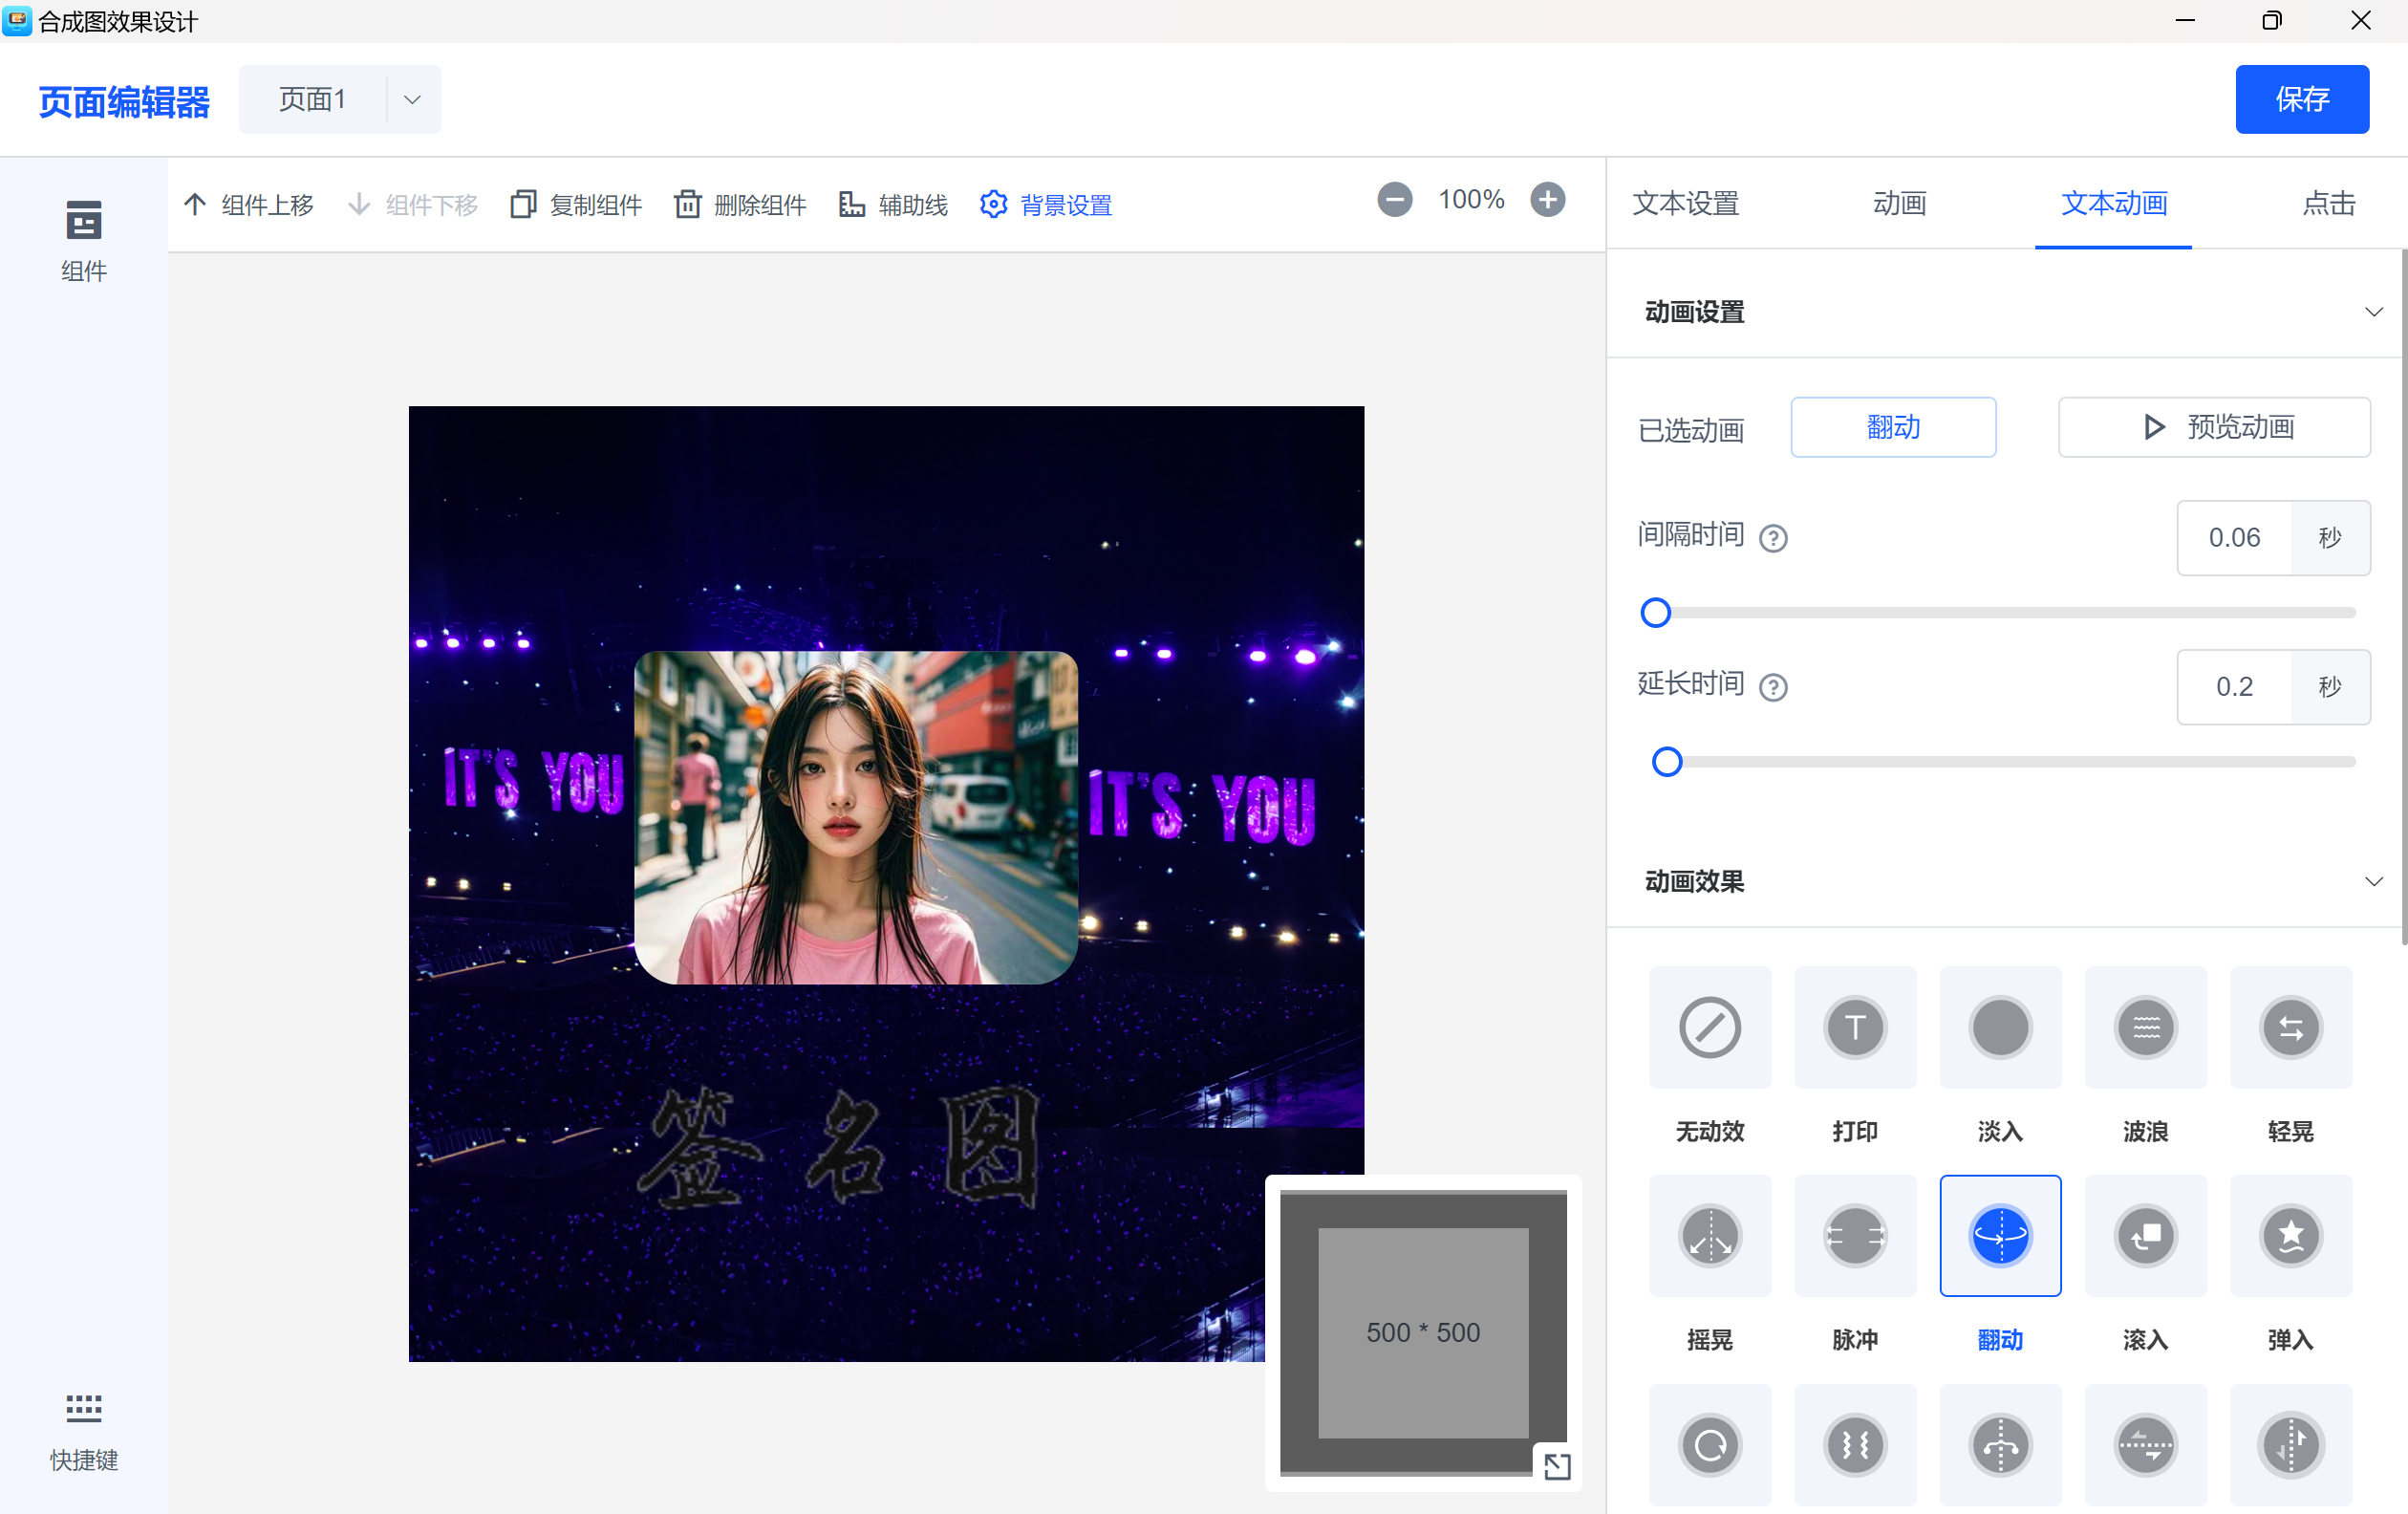Move component up with 组件上移

click(x=249, y=205)
